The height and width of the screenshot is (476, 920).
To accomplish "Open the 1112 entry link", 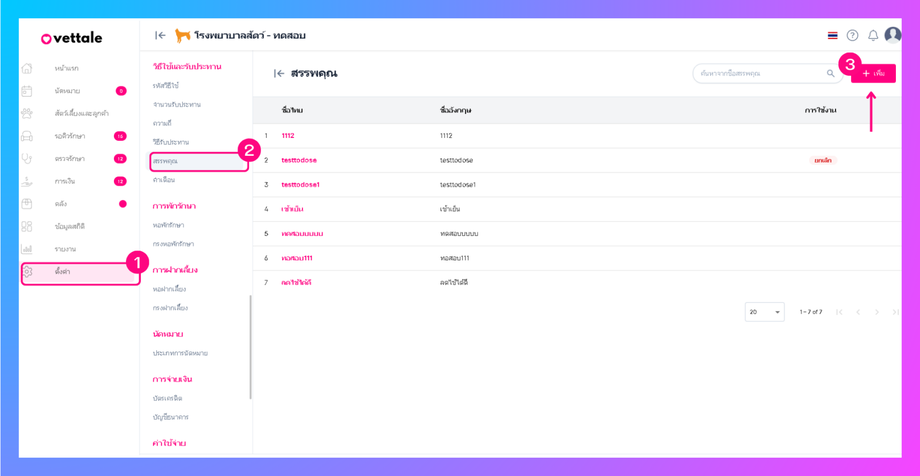I will [288, 136].
